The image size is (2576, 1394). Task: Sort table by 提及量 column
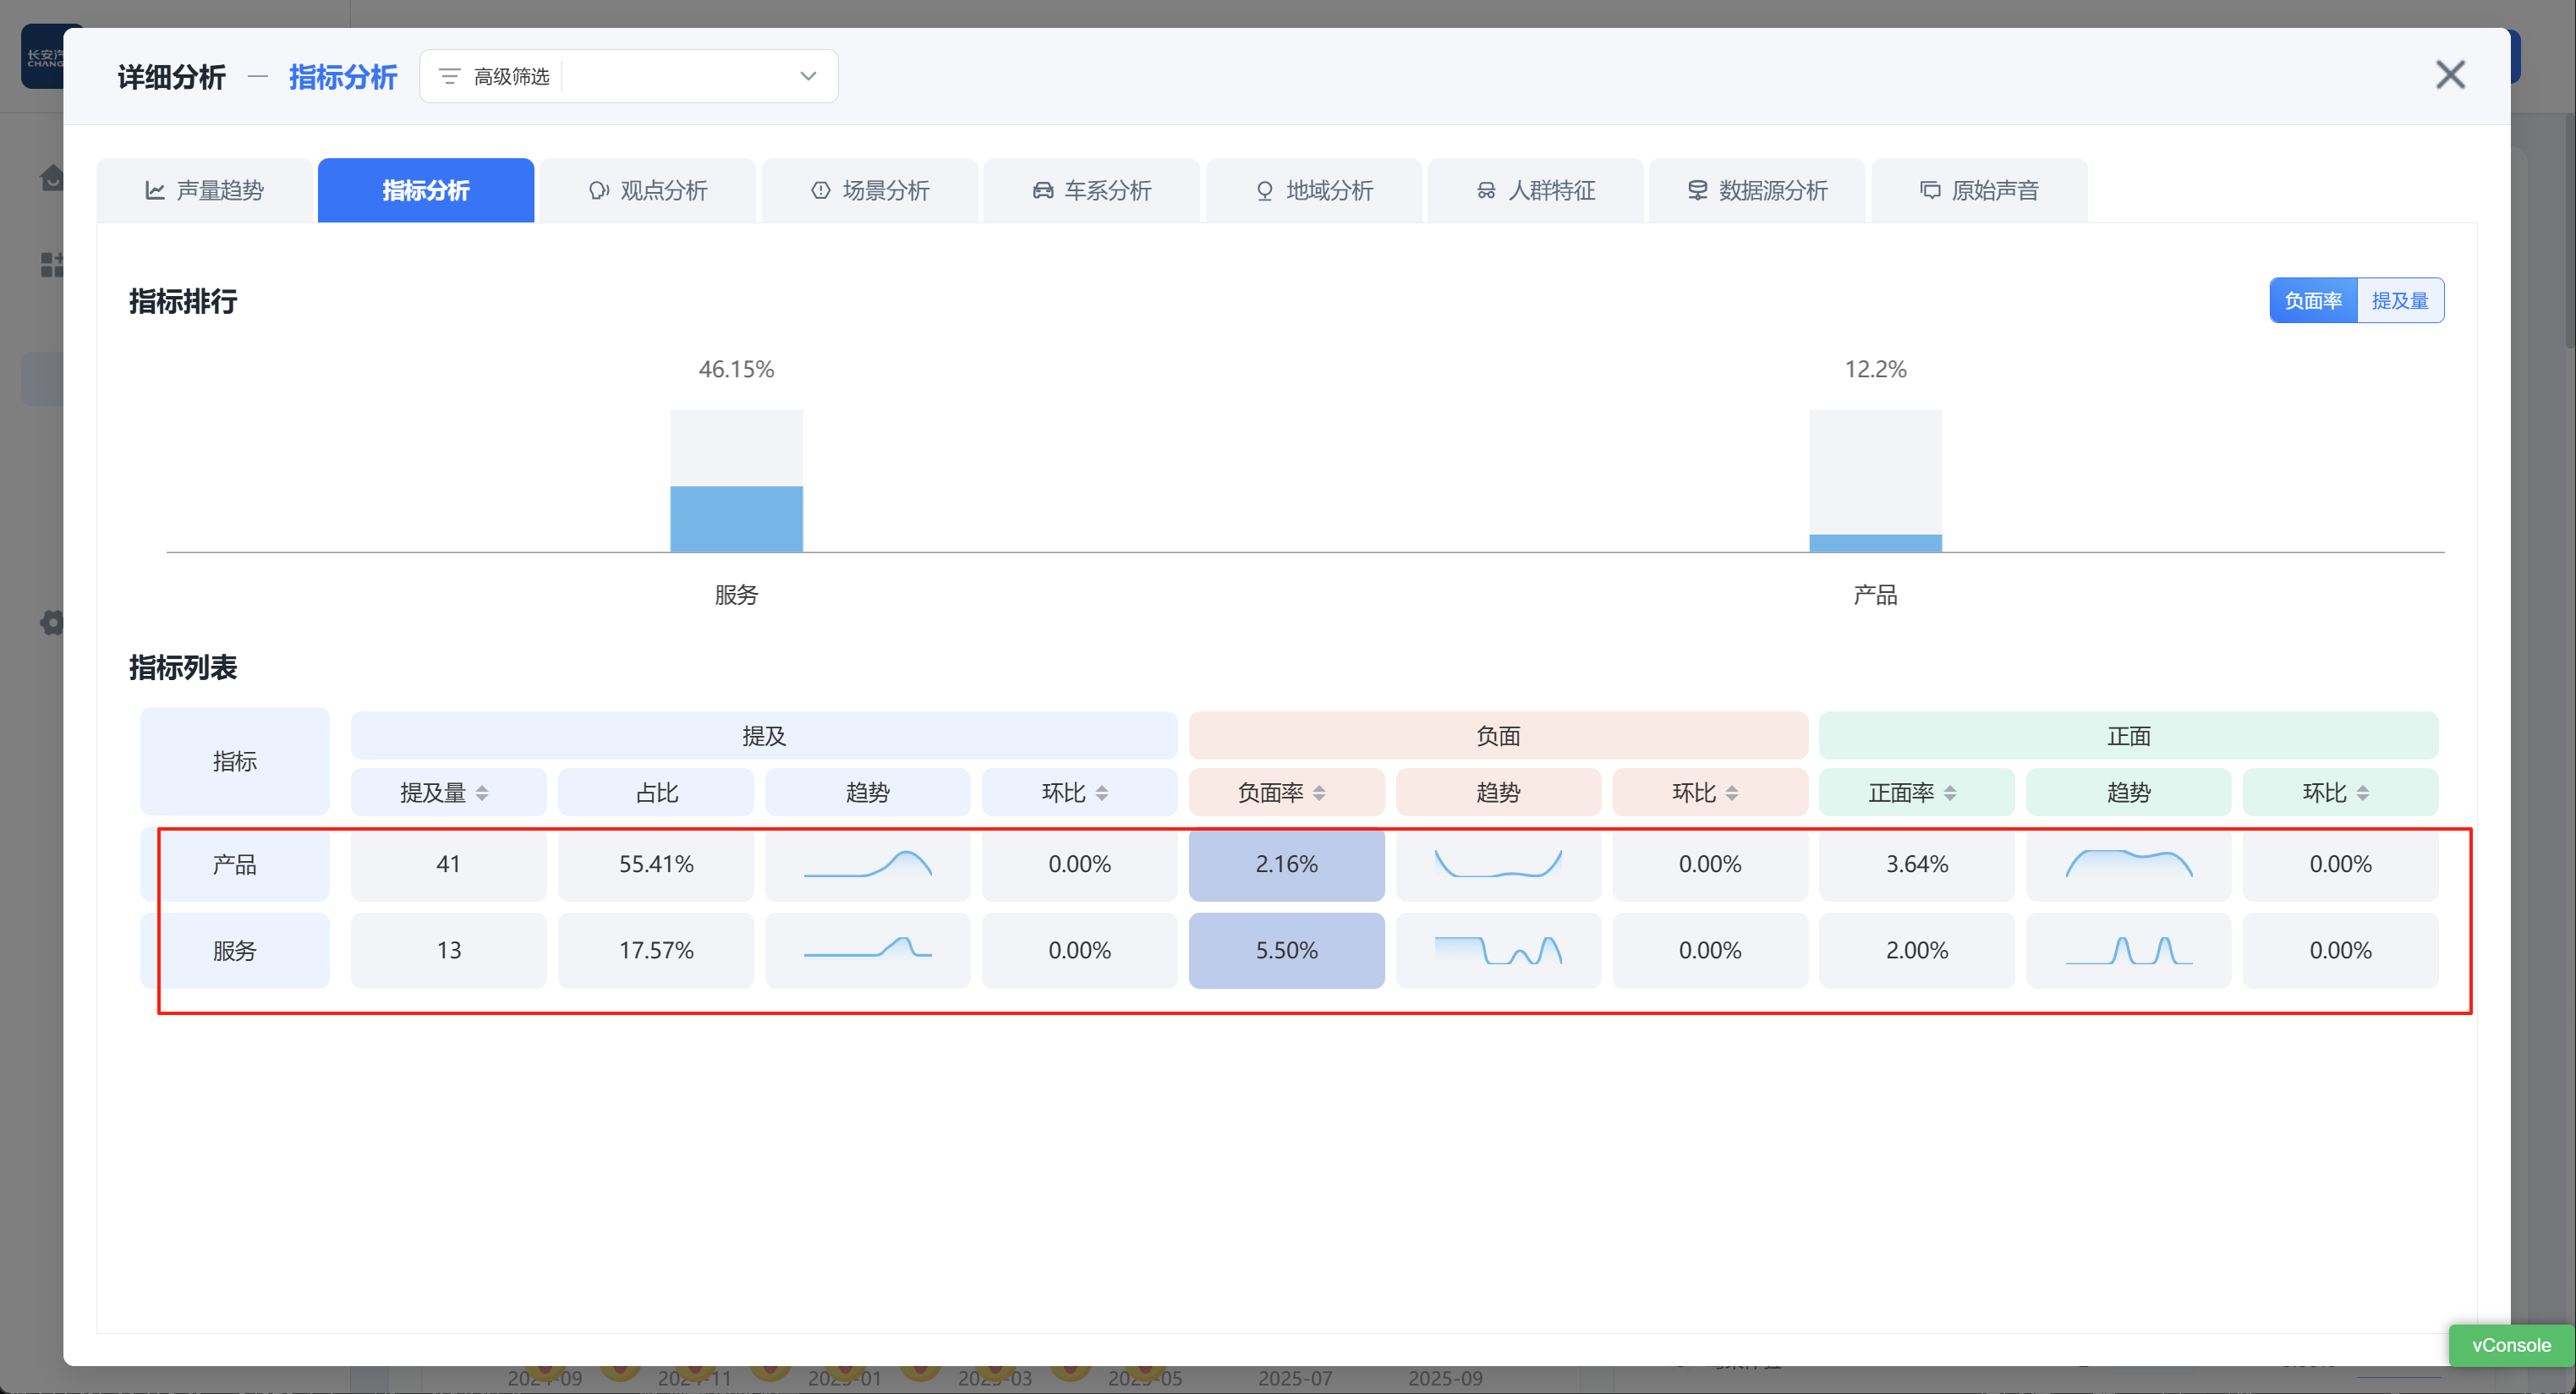[x=482, y=793]
